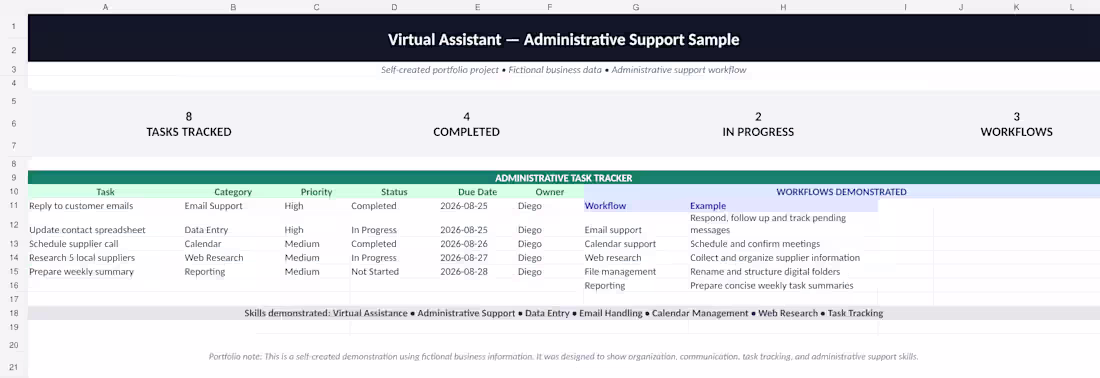This screenshot has width=1100, height=378.
Task: Select the 'Owner' heading cell
Action: tap(549, 191)
